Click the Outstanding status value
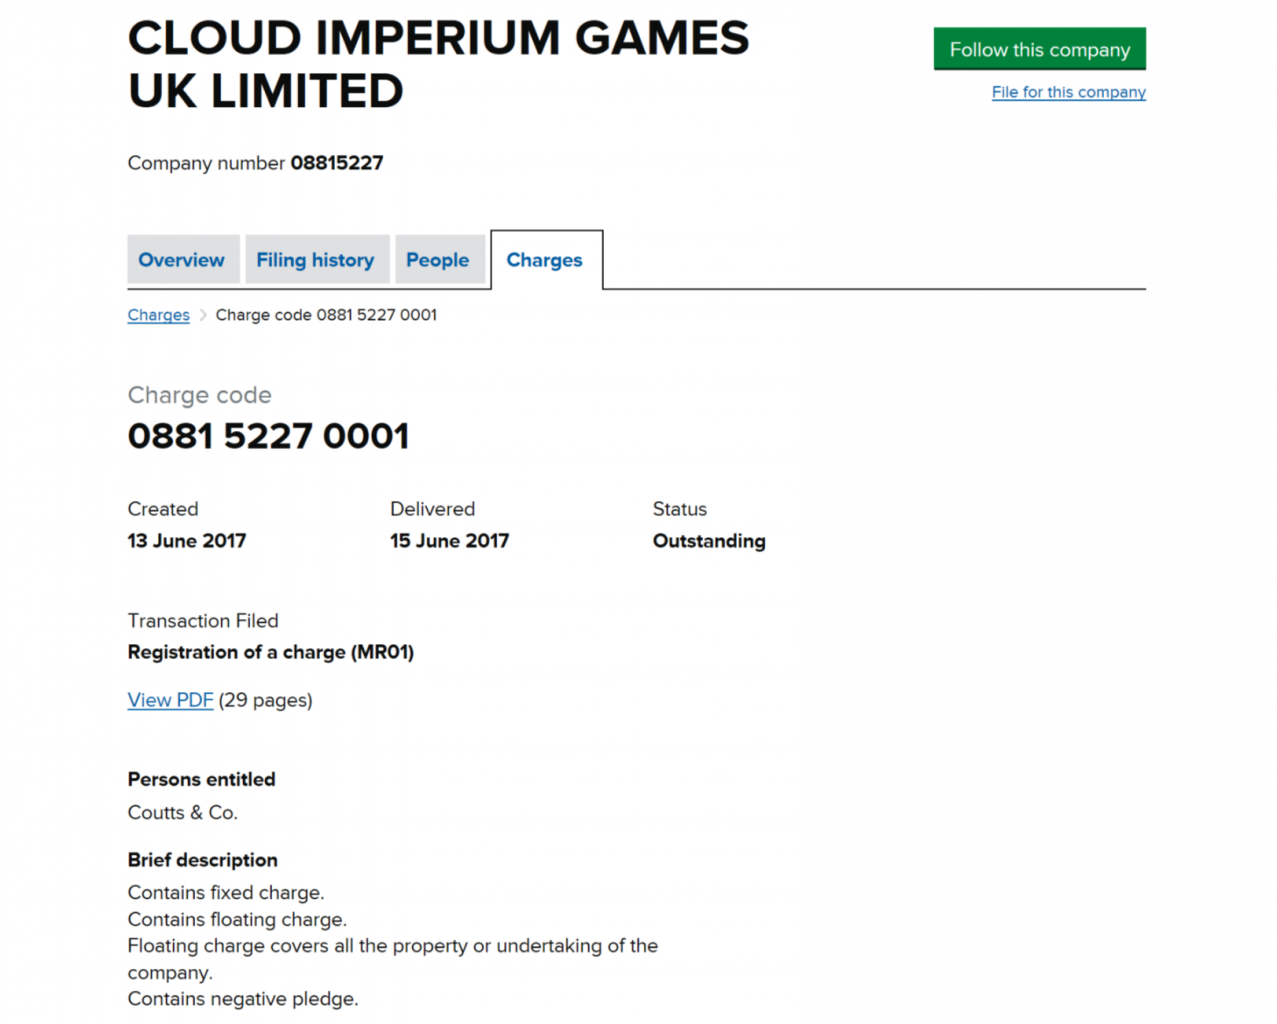This screenshot has width=1277, height=1024. tap(709, 541)
